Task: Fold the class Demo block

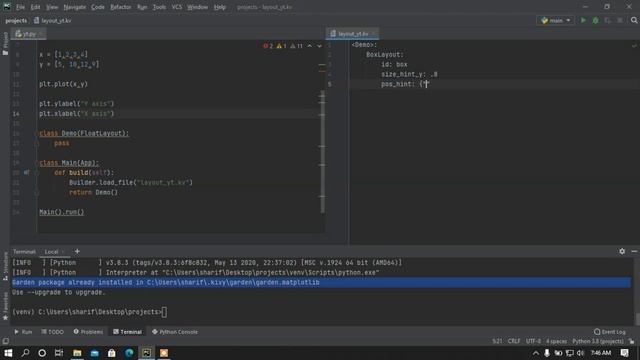Action: (37, 133)
